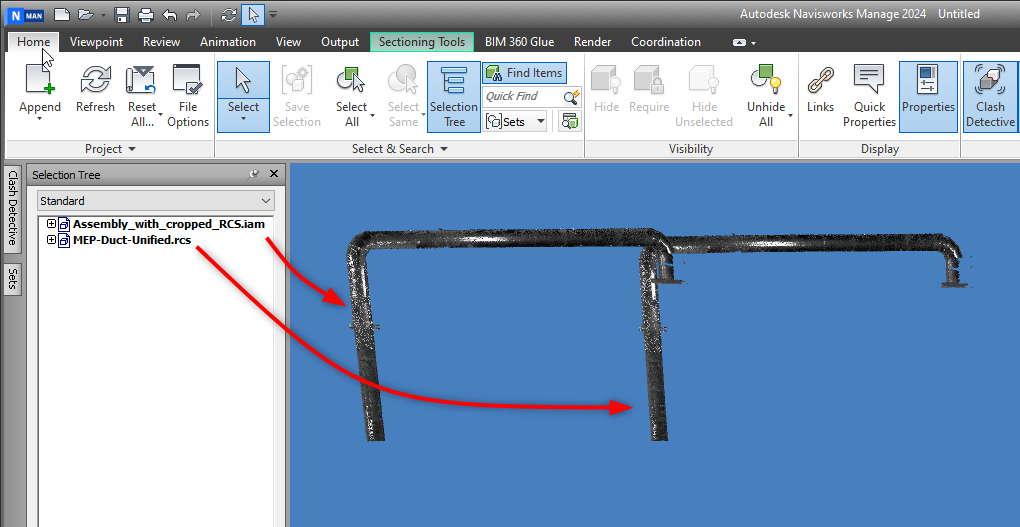Redo the last undone action
1020x527 pixels.
[x=193, y=14]
